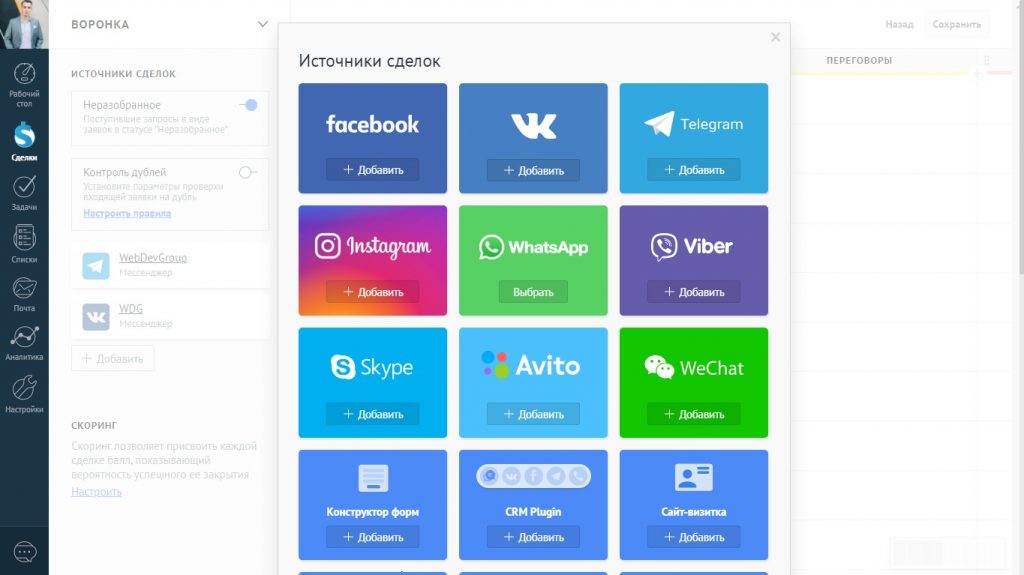Image resolution: width=1024 pixels, height=575 pixels.
Task: Click Выбрать on the WhatsApp card
Action: (x=533, y=292)
